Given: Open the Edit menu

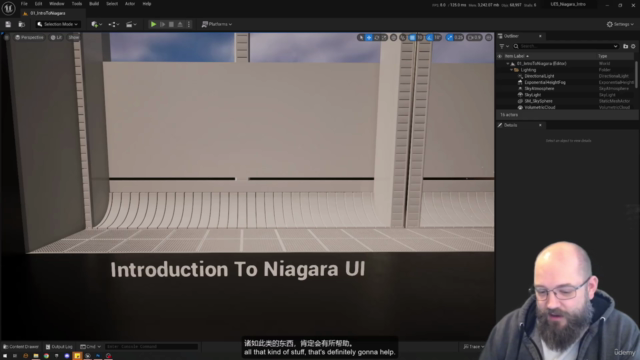Looking at the screenshot, I should [38, 4].
